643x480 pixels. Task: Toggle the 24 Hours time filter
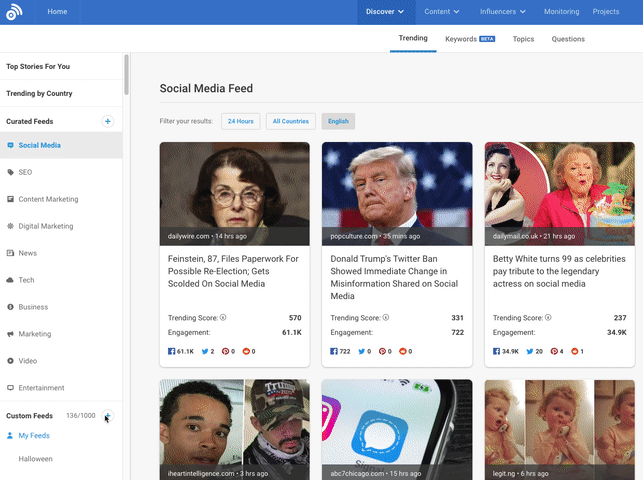click(x=240, y=121)
